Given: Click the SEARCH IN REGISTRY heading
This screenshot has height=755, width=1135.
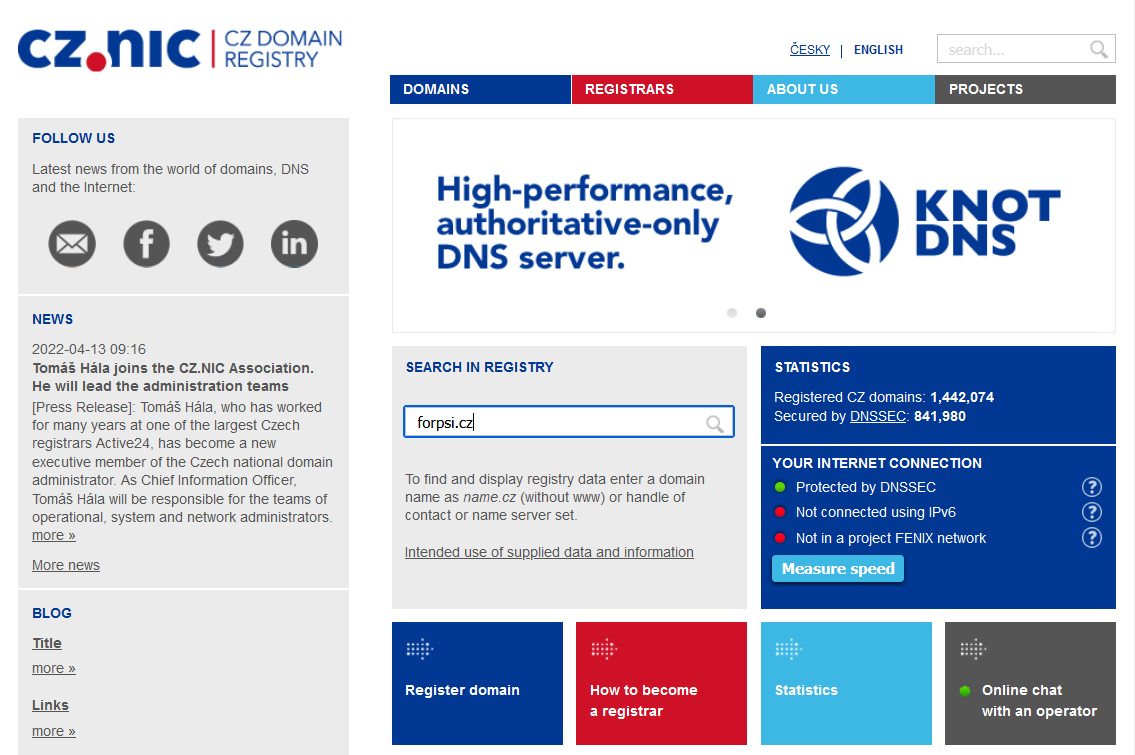Looking at the screenshot, I should click(x=479, y=367).
